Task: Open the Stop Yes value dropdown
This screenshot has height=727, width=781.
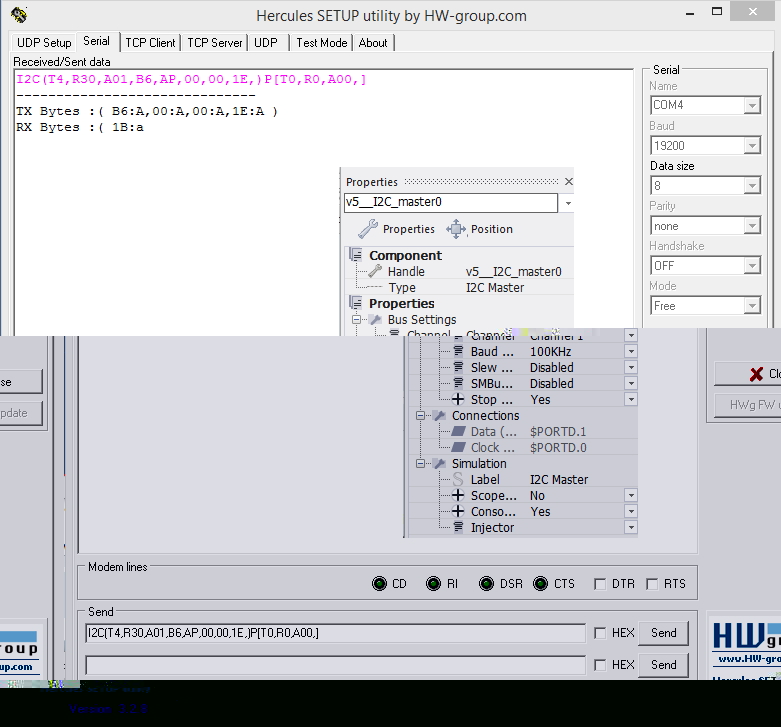Action: [631, 399]
